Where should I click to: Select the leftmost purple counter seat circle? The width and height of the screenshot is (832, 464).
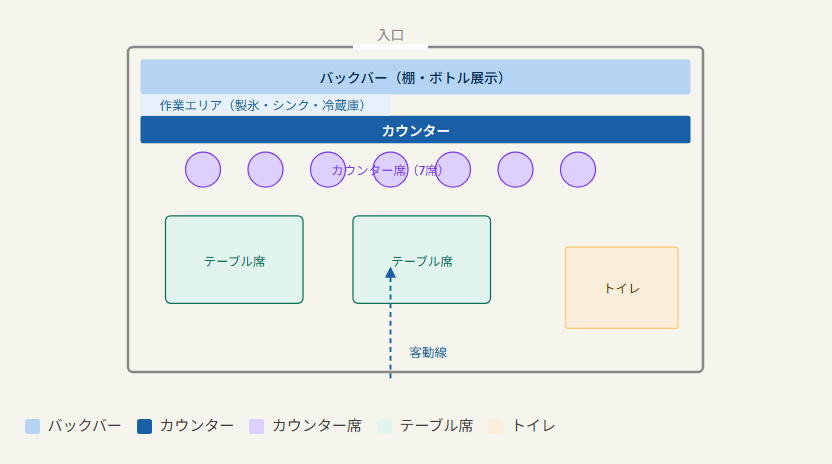203,169
